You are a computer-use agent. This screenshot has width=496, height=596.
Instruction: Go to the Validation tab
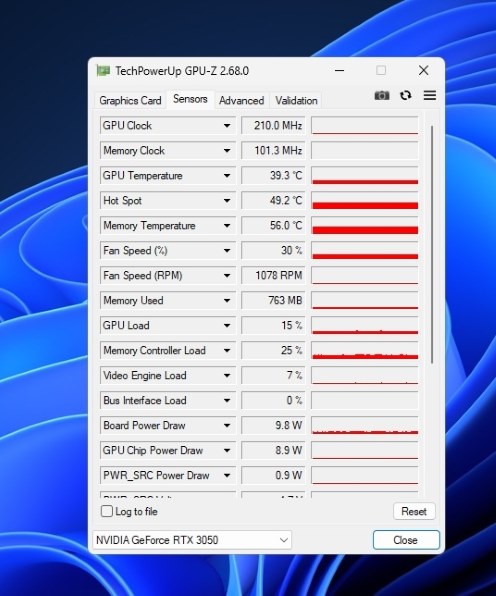(296, 100)
